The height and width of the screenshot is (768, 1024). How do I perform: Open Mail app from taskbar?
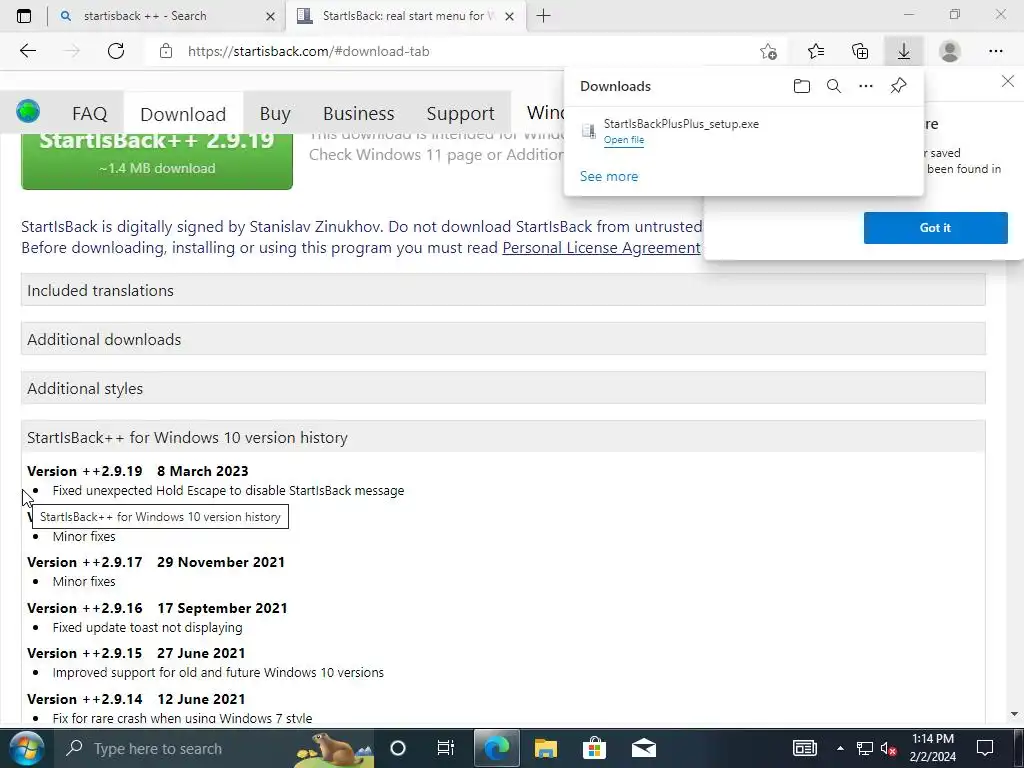click(x=644, y=748)
